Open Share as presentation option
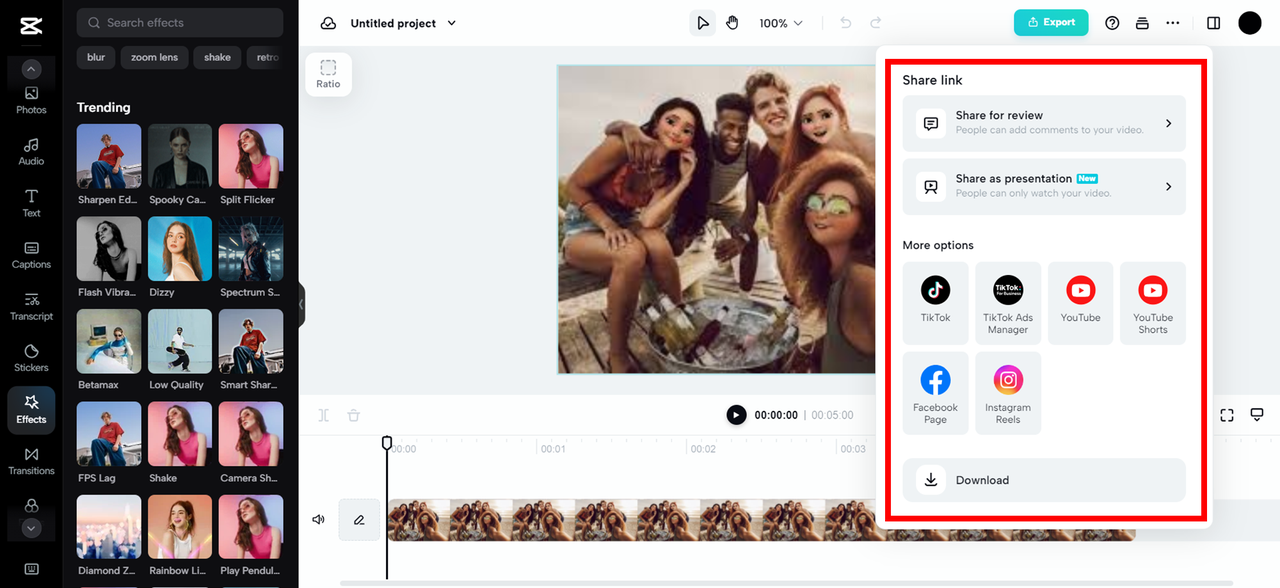Image resolution: width=1280 pixels, height=588 pixels. coord(1044,186)
